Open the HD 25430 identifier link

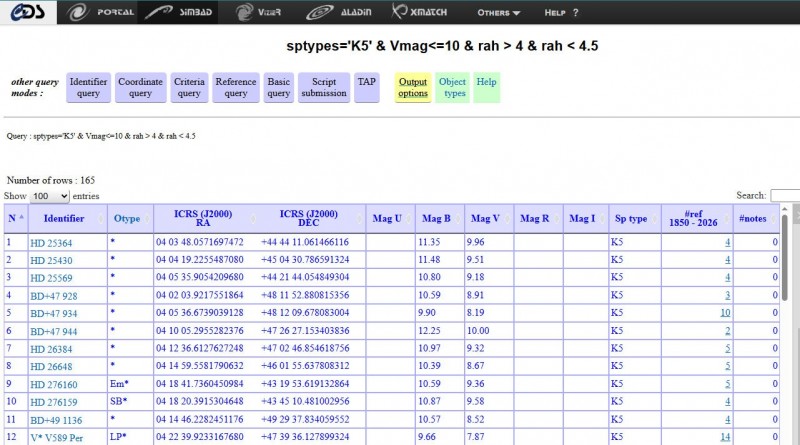[x=51, y=260]
